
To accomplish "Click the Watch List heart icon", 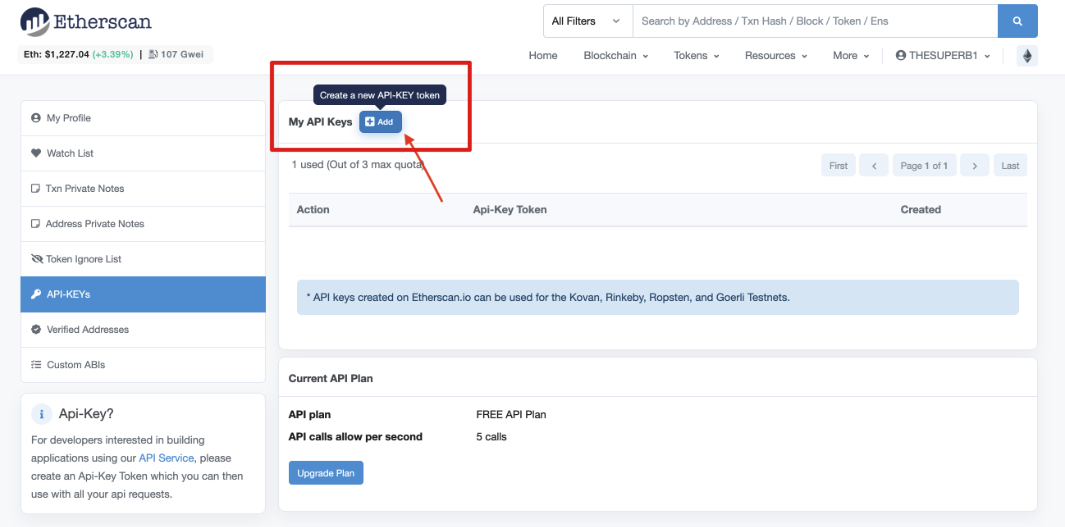I will pos(36,153).
